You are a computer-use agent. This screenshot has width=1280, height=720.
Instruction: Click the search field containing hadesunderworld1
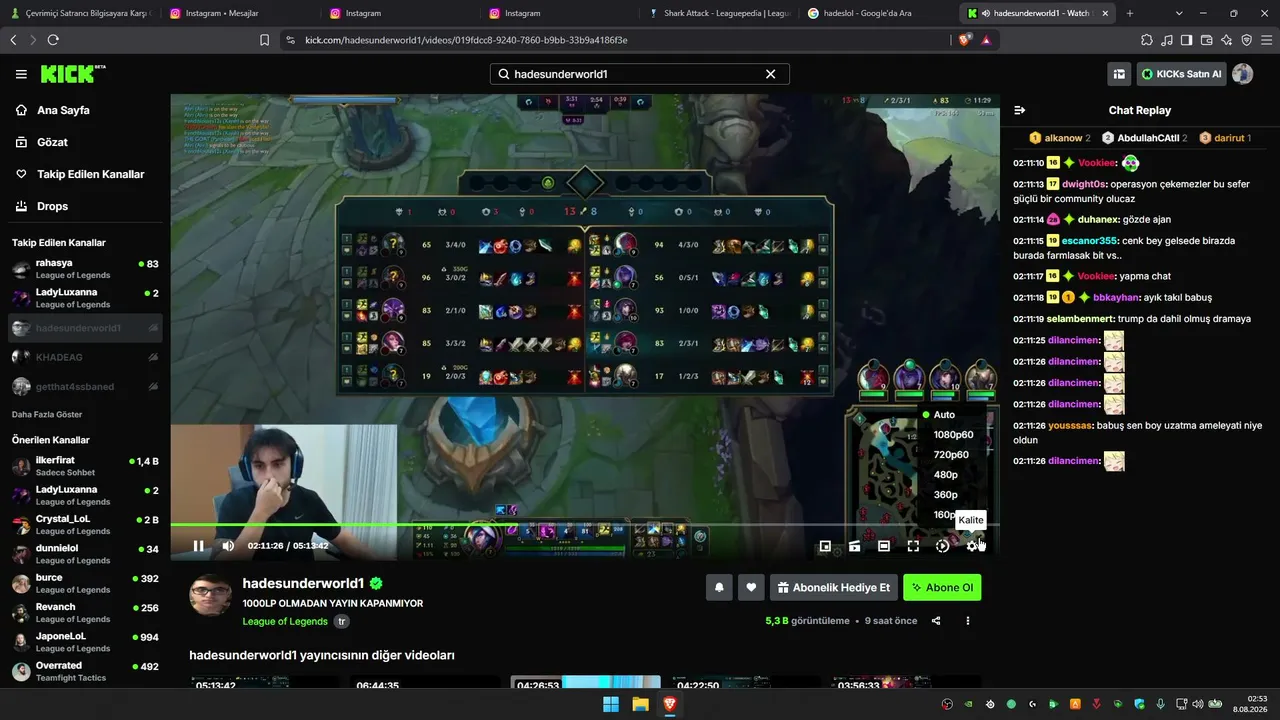[639, 74]
